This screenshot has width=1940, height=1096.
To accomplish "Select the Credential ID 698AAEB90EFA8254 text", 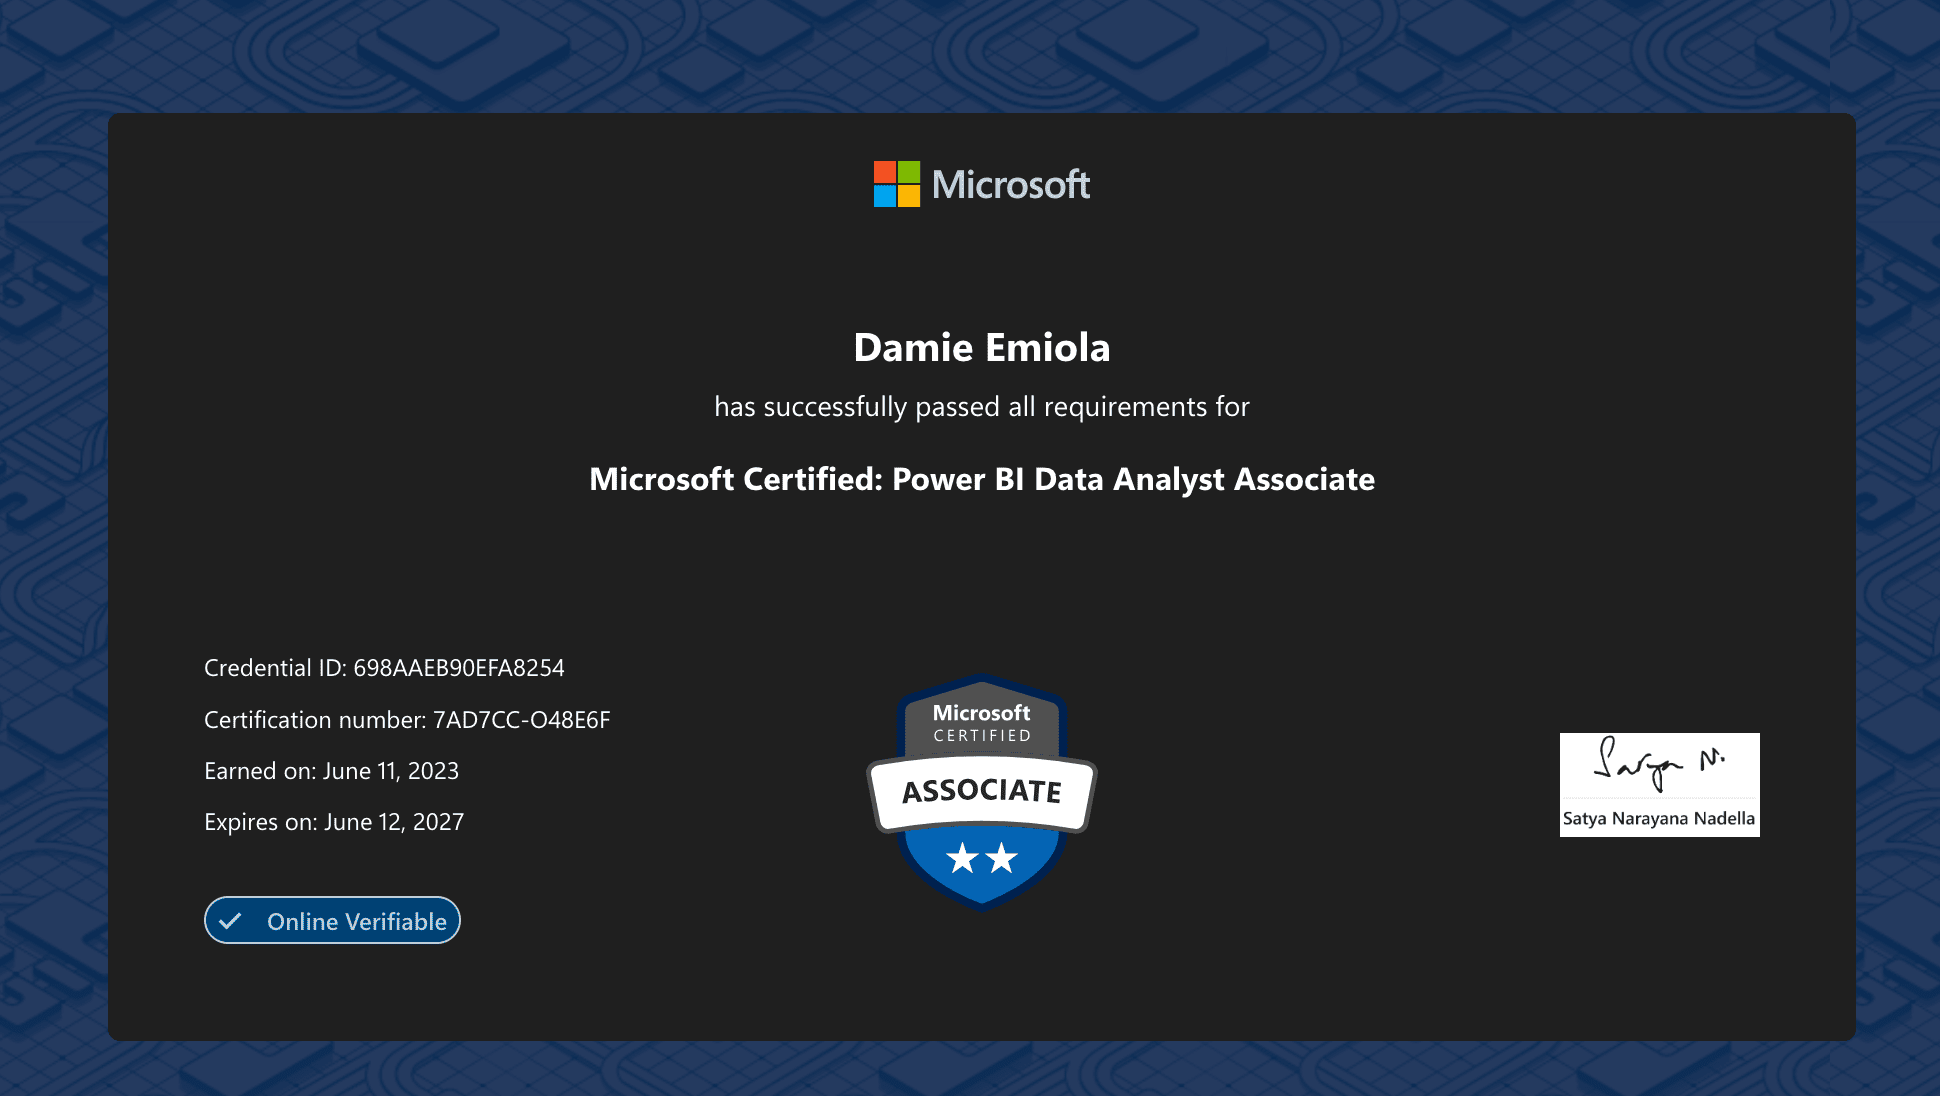I will [x=384, y=667].
